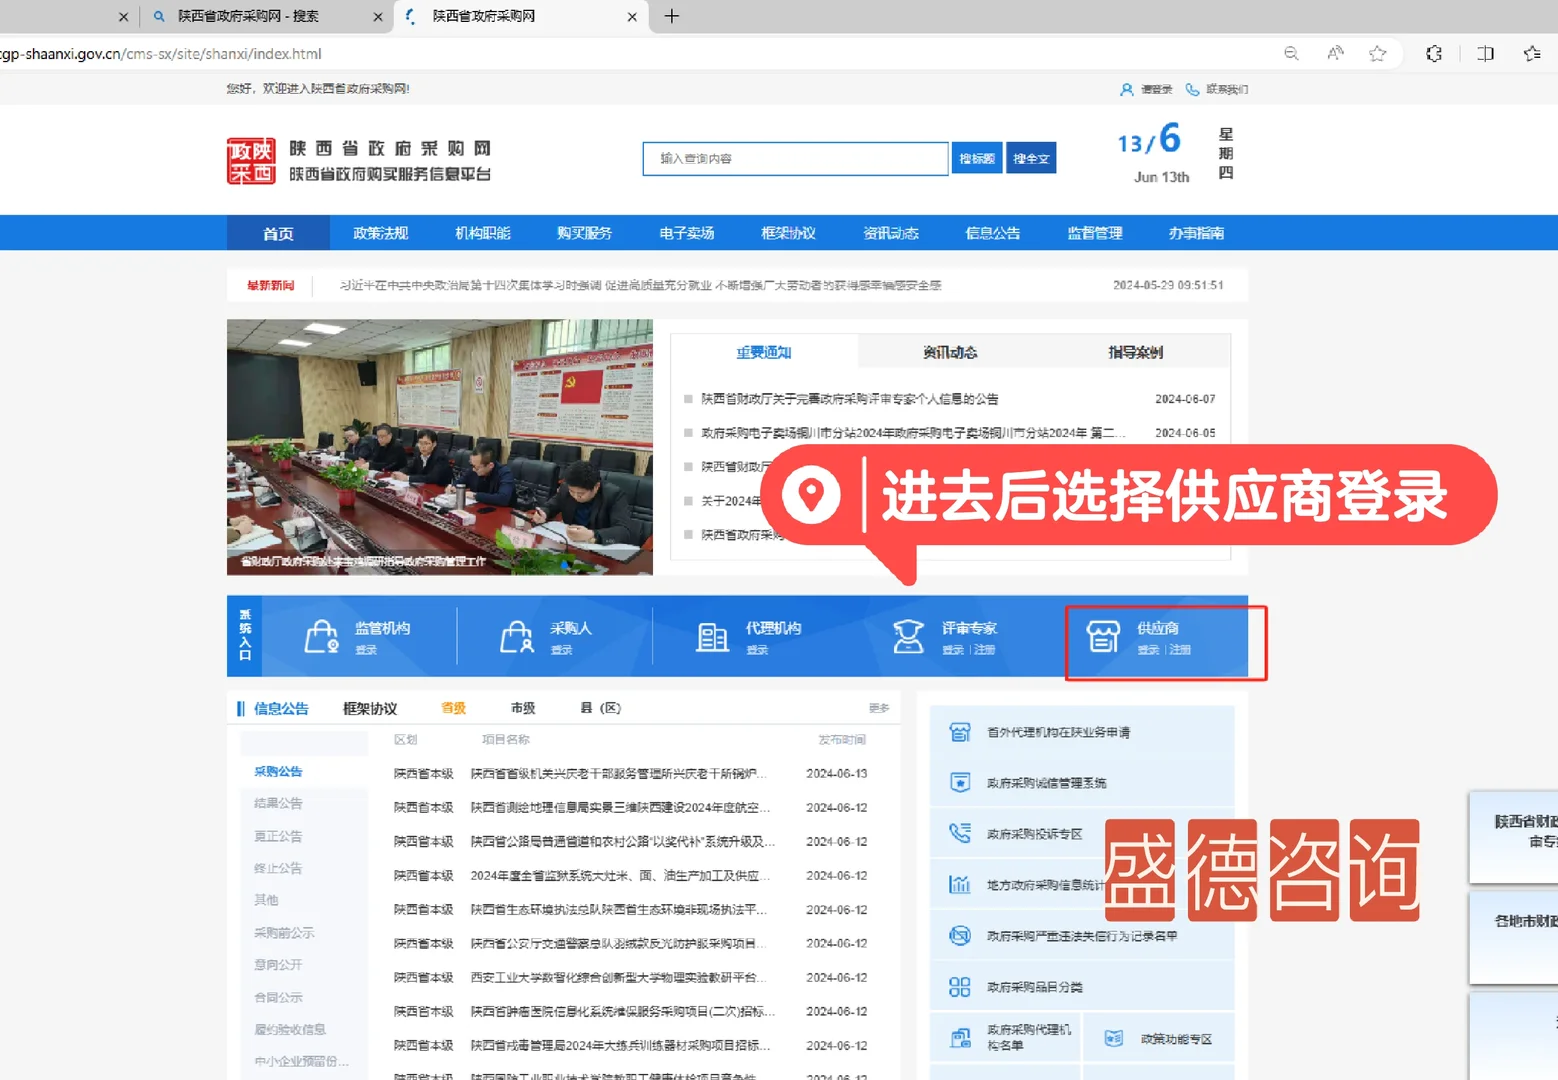点击搜全文按钮

coord(1031,157)
